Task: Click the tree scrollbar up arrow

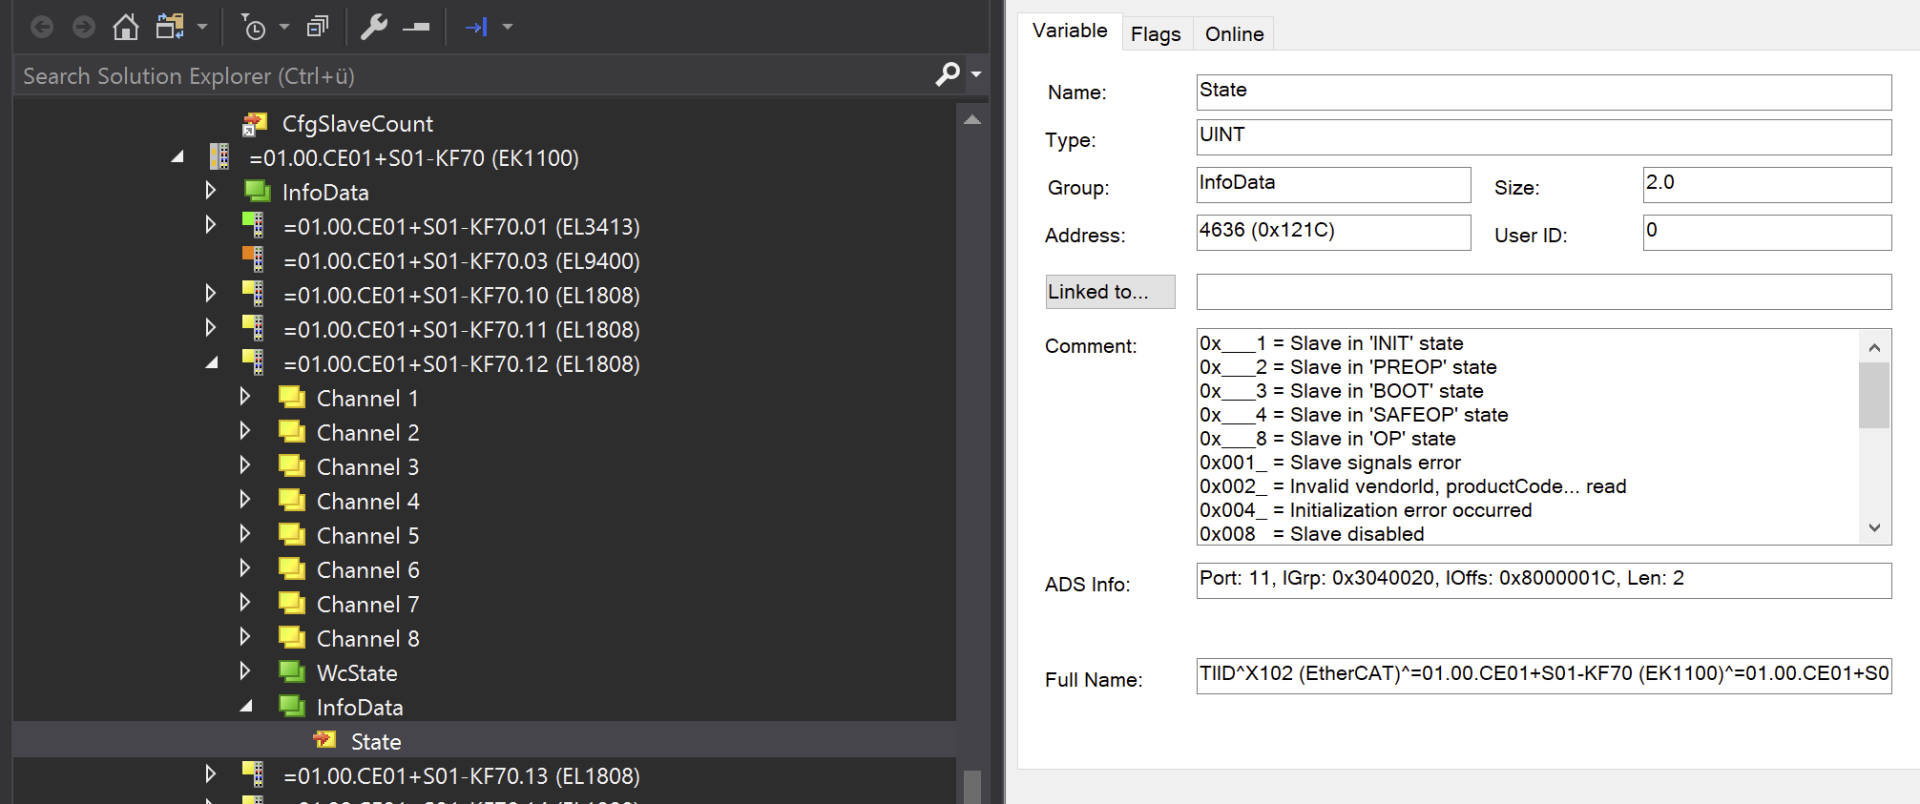Action: [x=972, y=119]
